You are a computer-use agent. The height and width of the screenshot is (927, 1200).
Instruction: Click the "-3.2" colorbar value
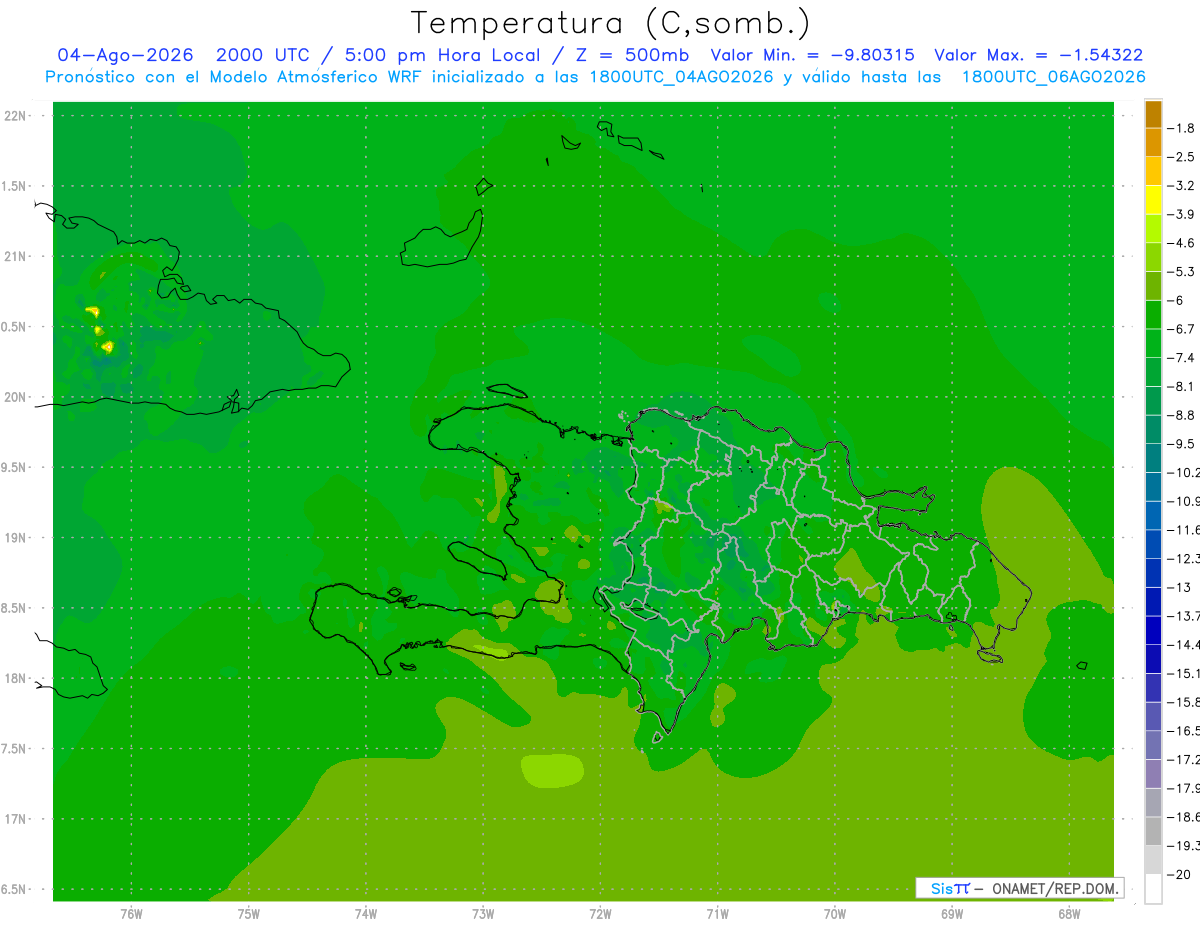pos(1181,186)
